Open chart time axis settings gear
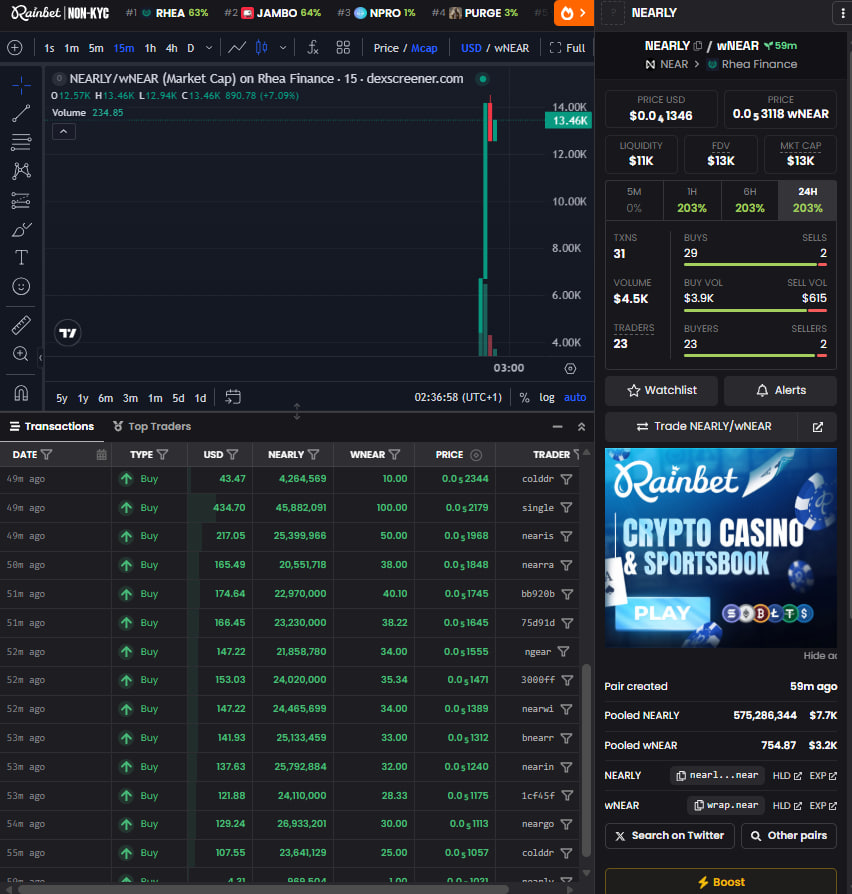 coord(570,368)
